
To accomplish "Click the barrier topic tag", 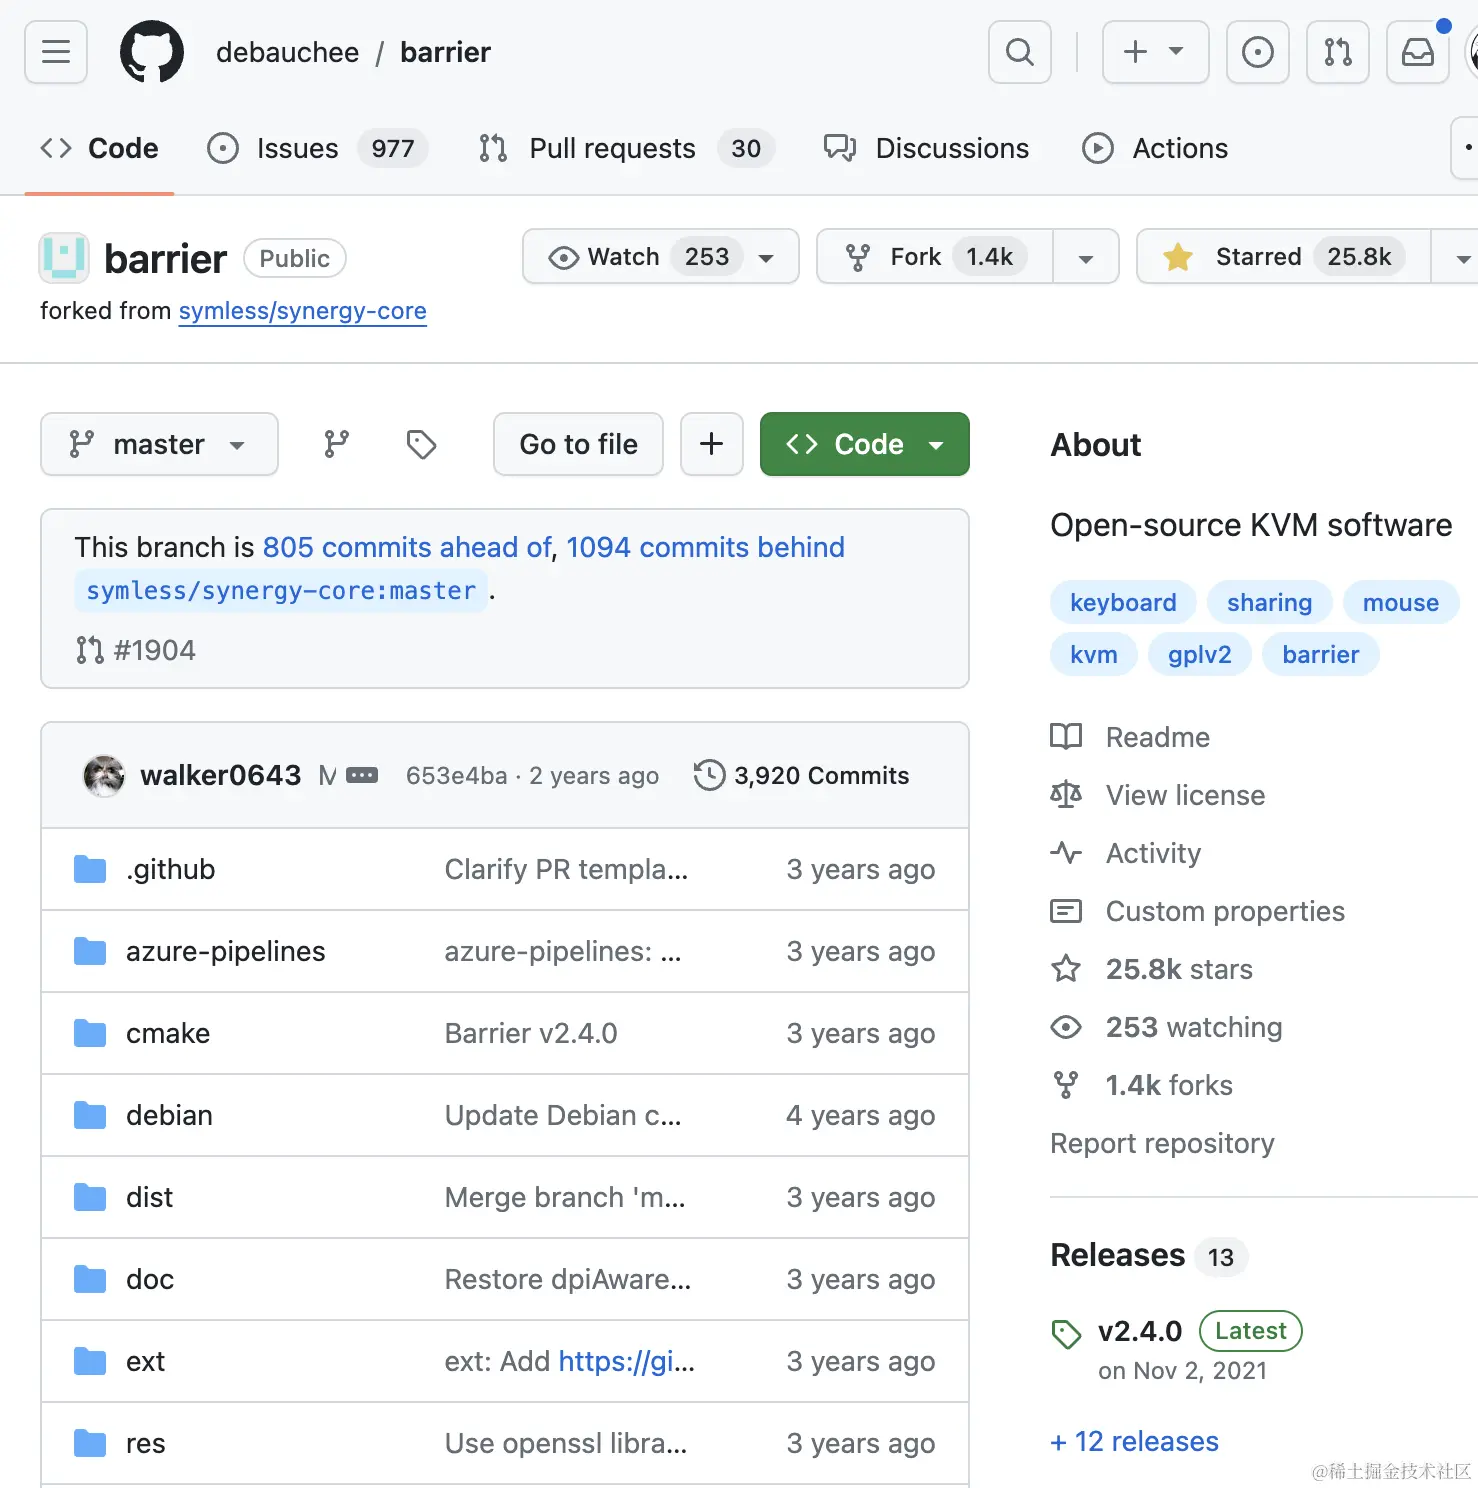I will point(1320,654).
